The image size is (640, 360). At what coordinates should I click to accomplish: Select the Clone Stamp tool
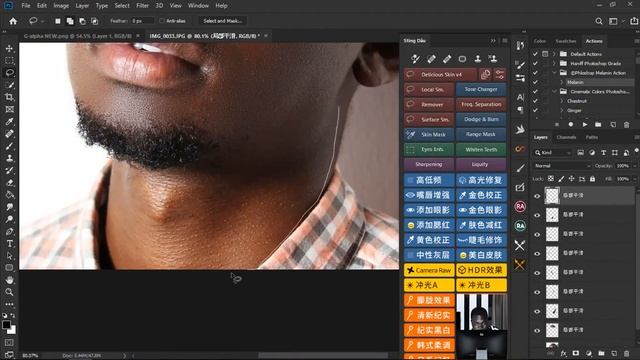click(9, 158)
